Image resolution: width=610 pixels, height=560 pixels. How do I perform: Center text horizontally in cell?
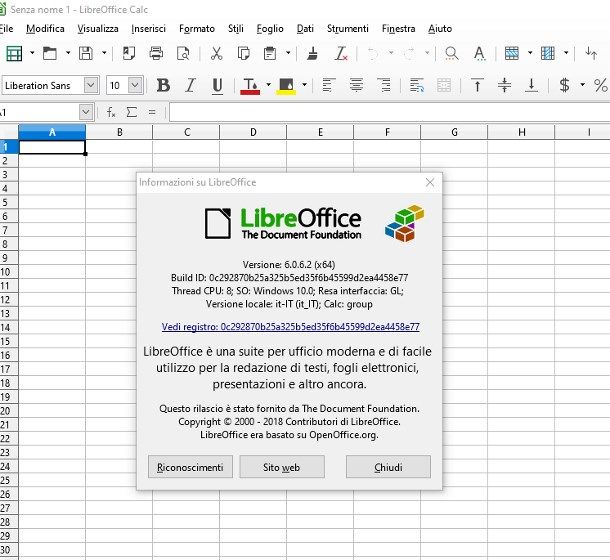(x=356, y=85)
